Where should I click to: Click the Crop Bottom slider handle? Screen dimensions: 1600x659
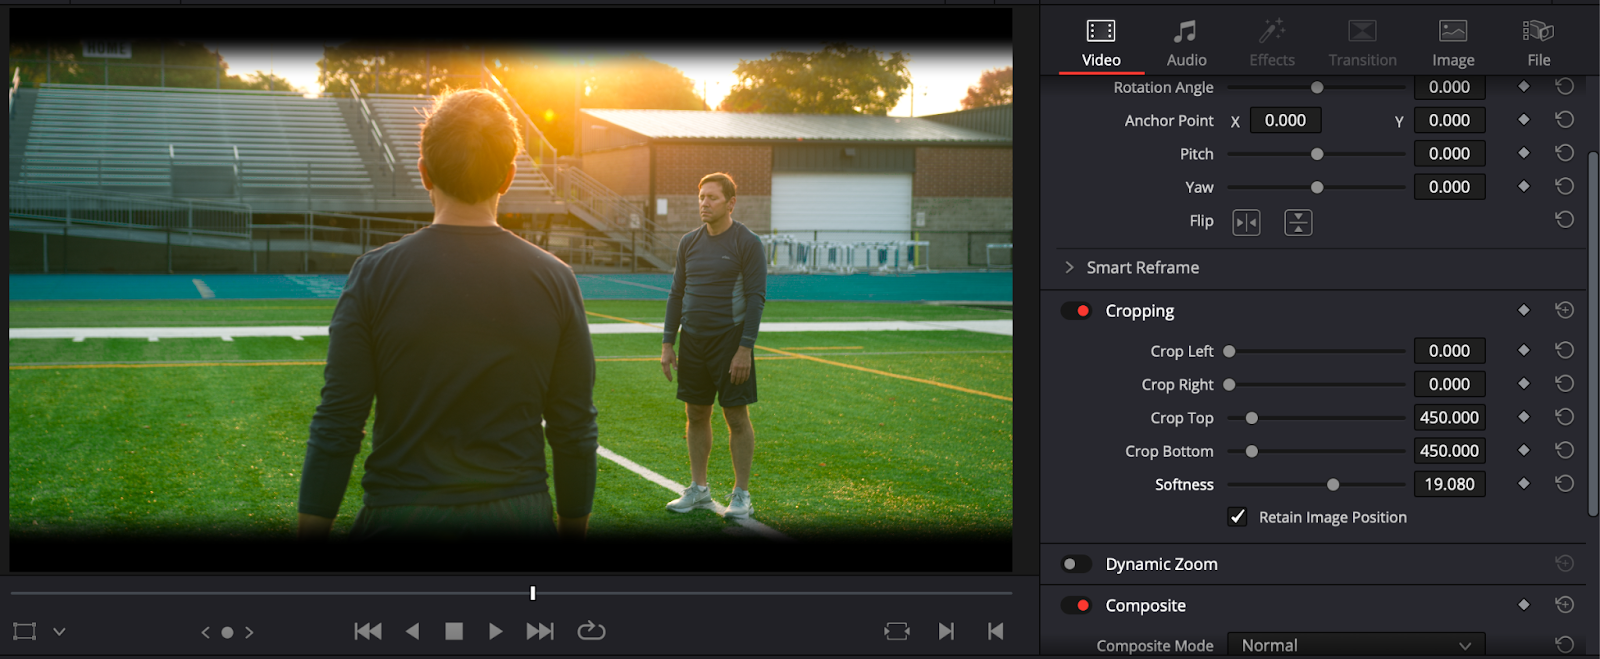[1251, 451]
